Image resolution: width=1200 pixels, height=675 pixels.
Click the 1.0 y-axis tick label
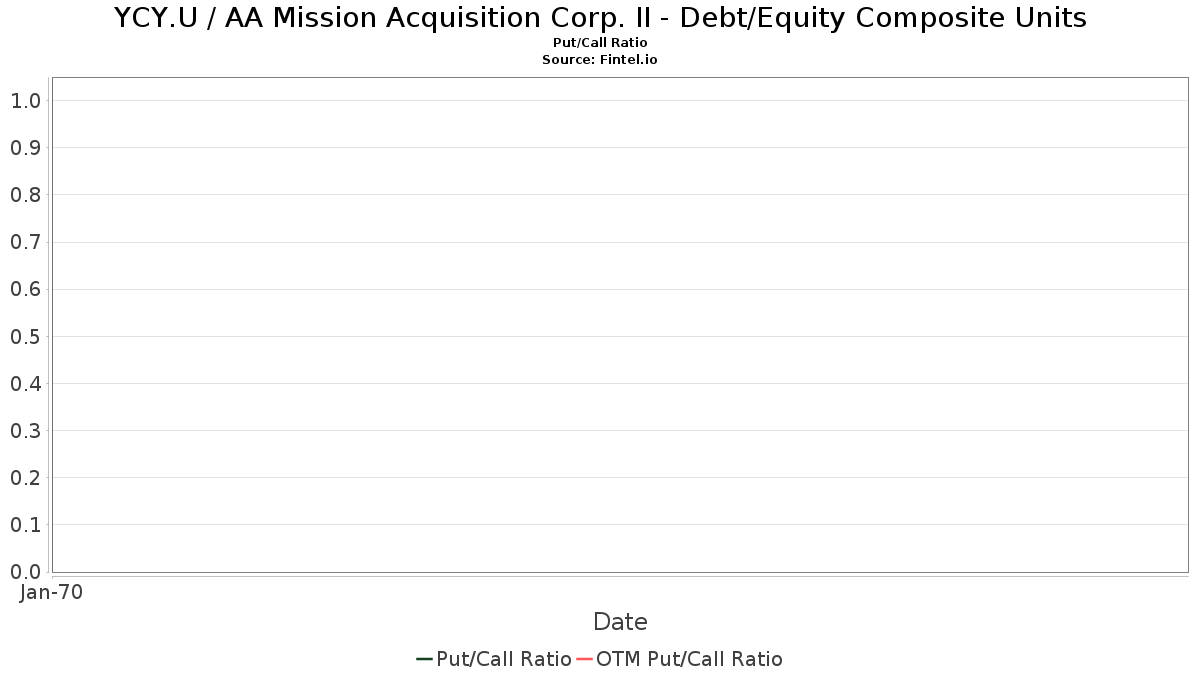coord(25,101)
